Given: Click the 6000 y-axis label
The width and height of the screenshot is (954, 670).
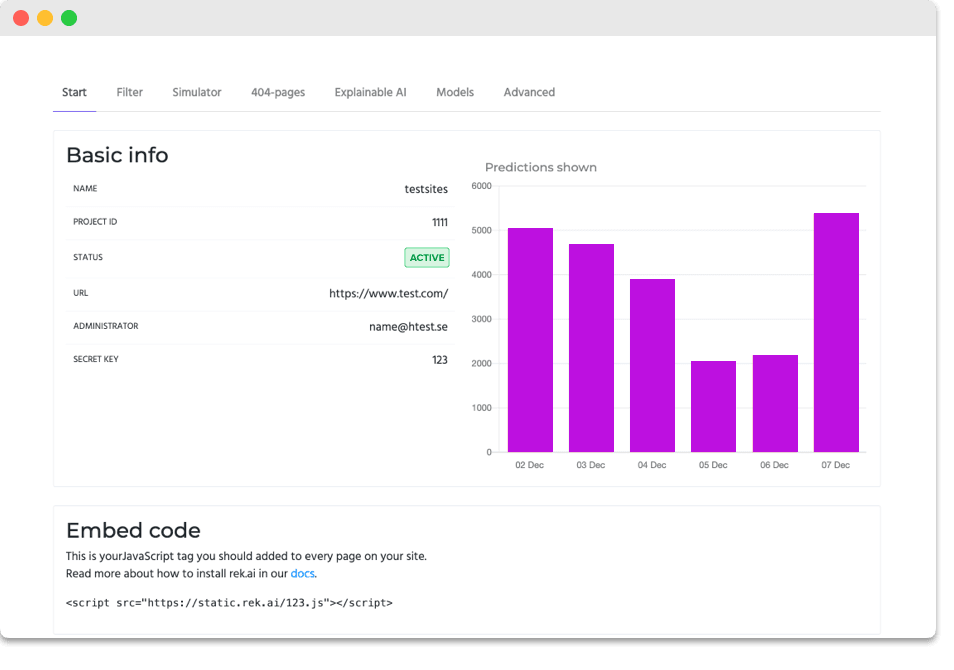Looking at the screenshot, I should 481,186.
